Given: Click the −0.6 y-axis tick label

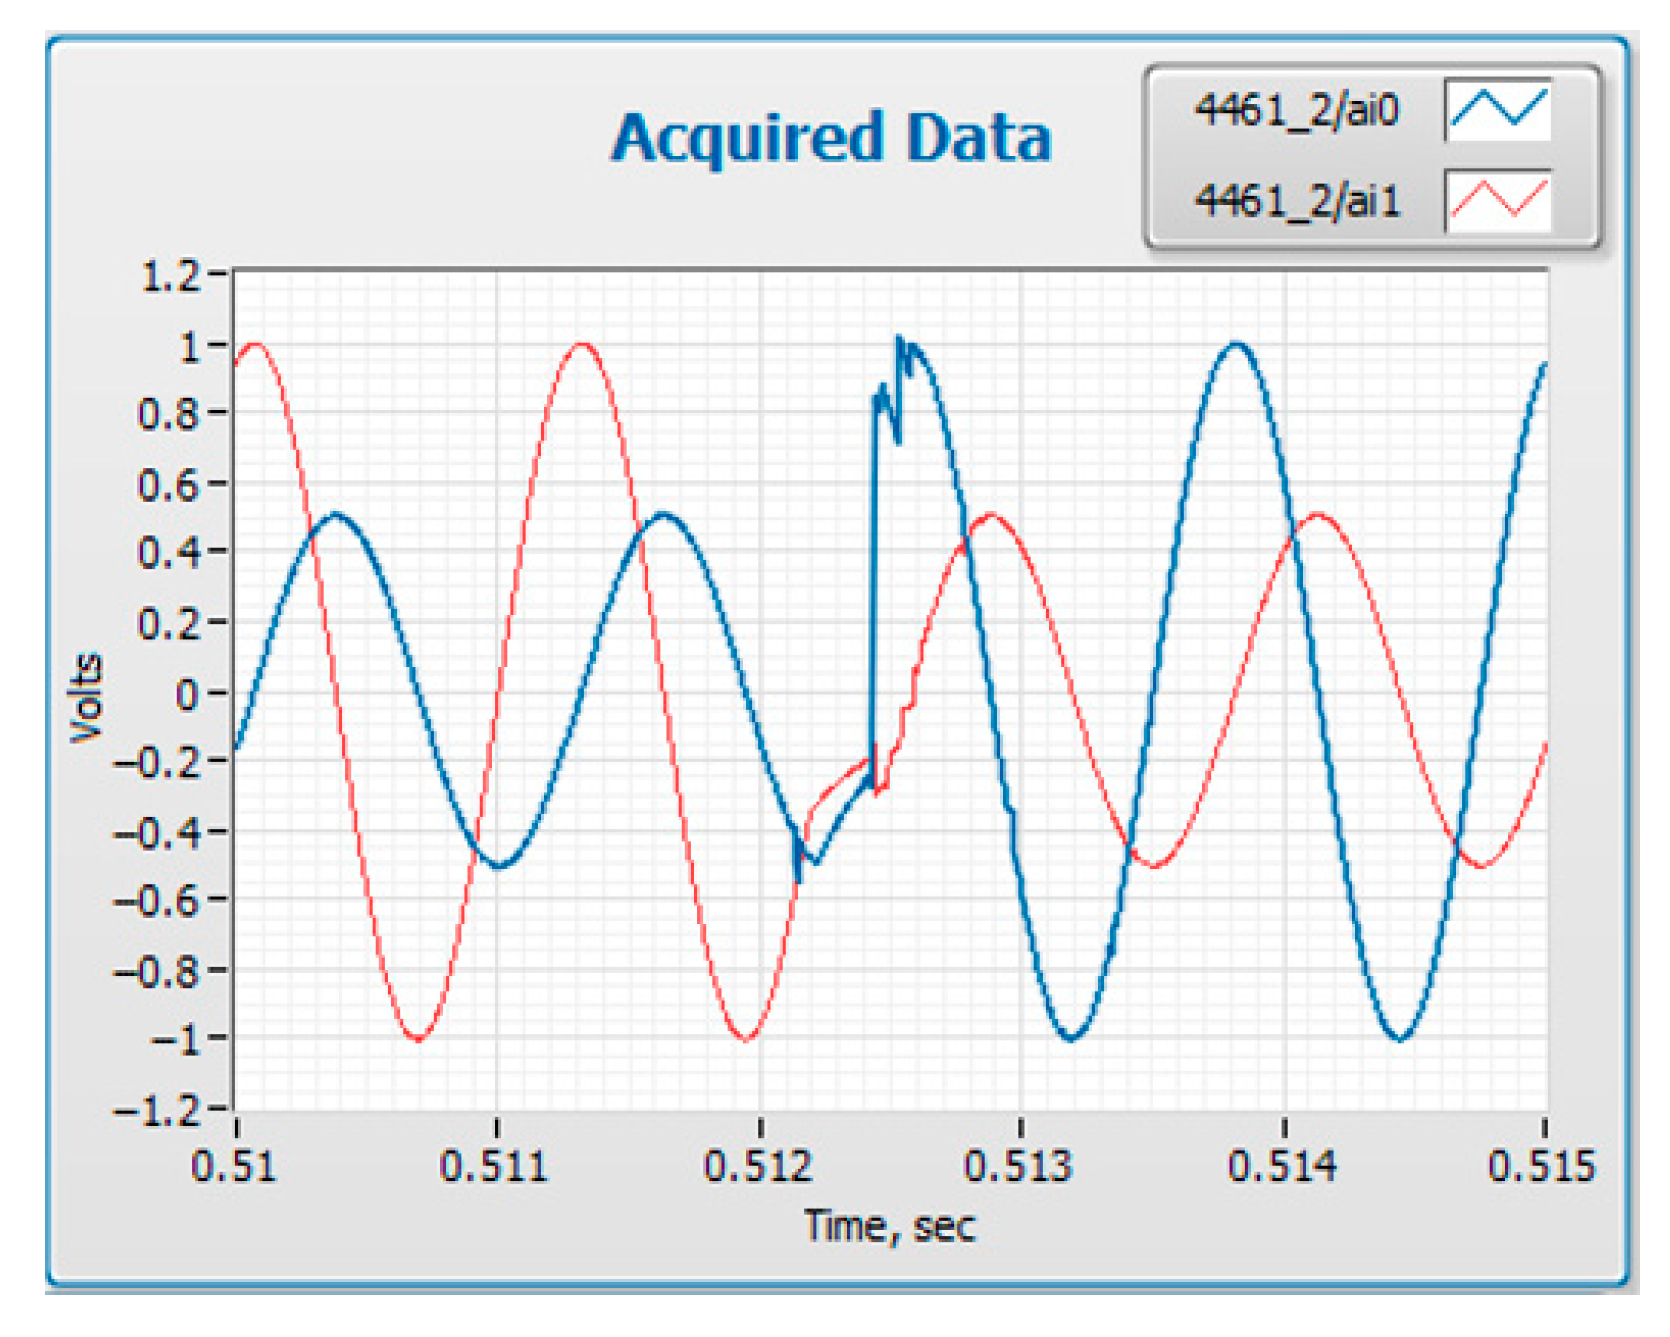Looking at the screenshot, I should pyautogui.click(x=158, y=900).
